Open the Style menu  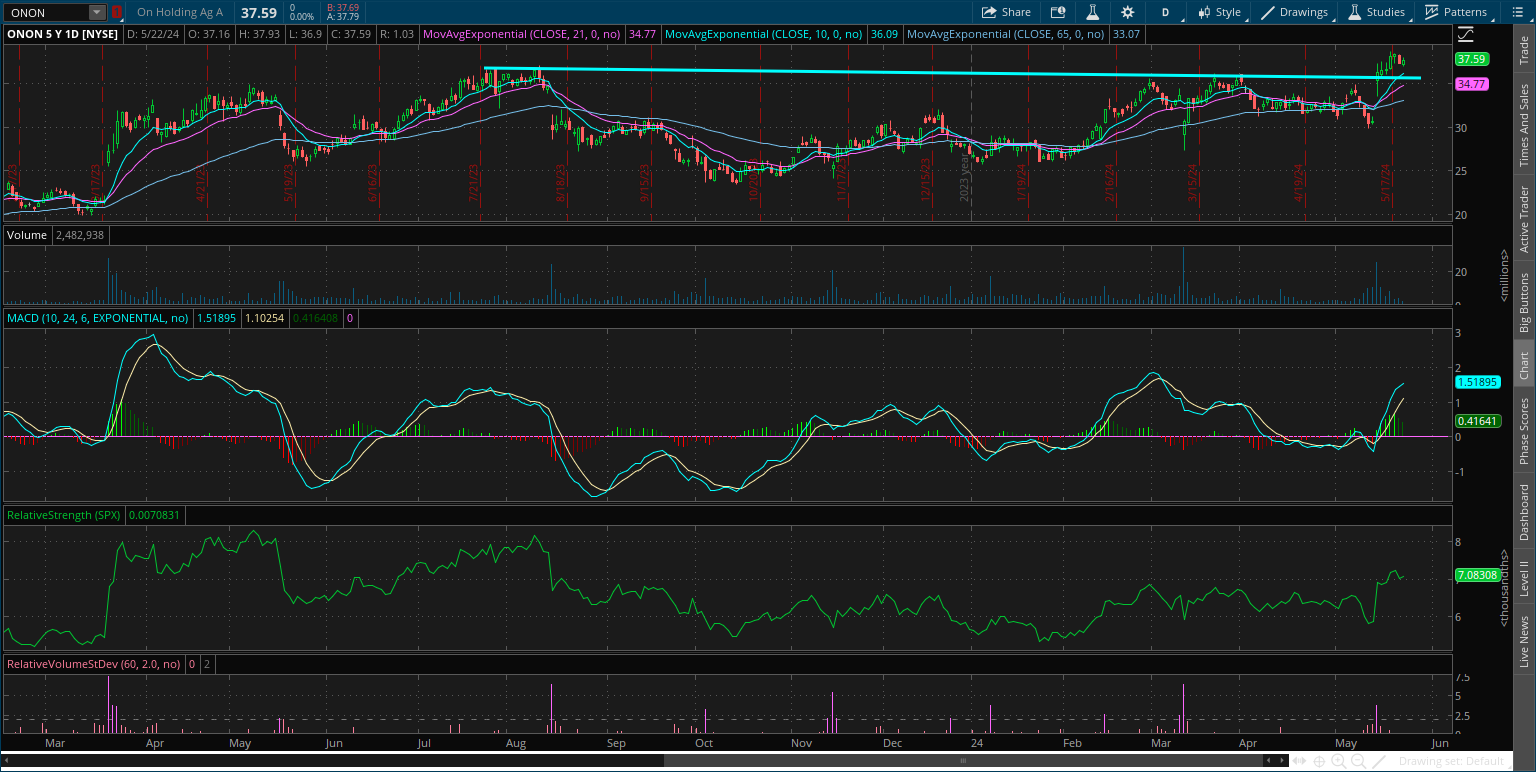[x=1219, y=12]
